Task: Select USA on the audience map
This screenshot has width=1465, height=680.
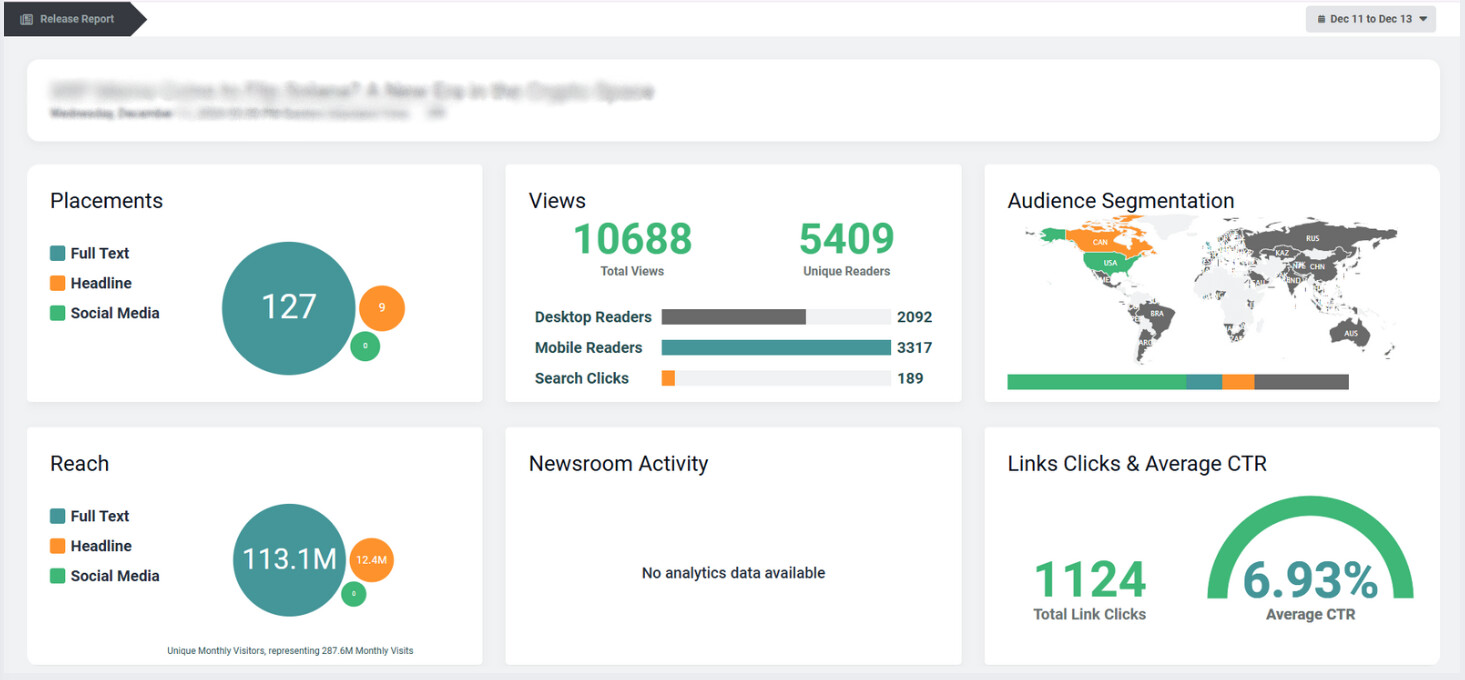Action: (1109, 263)
